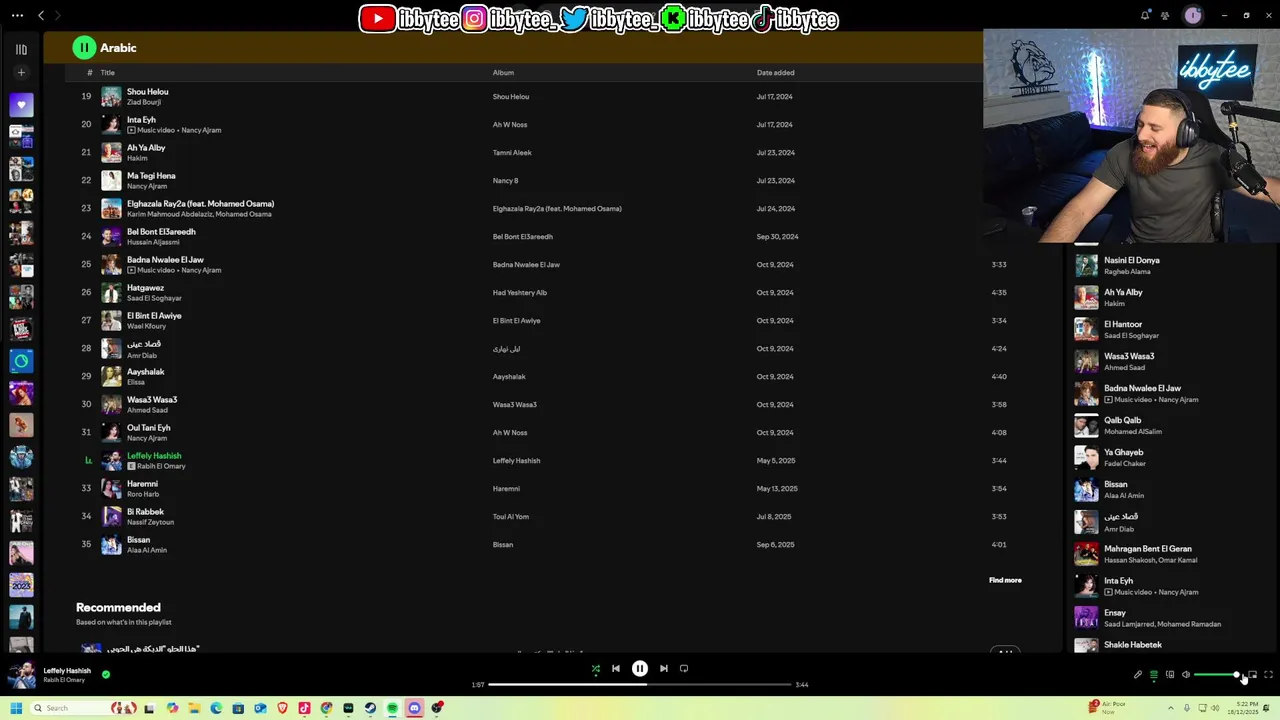Screen dimensions: 1280x720
Task: Enter full screen mode icon
Action: [1268, 675]
